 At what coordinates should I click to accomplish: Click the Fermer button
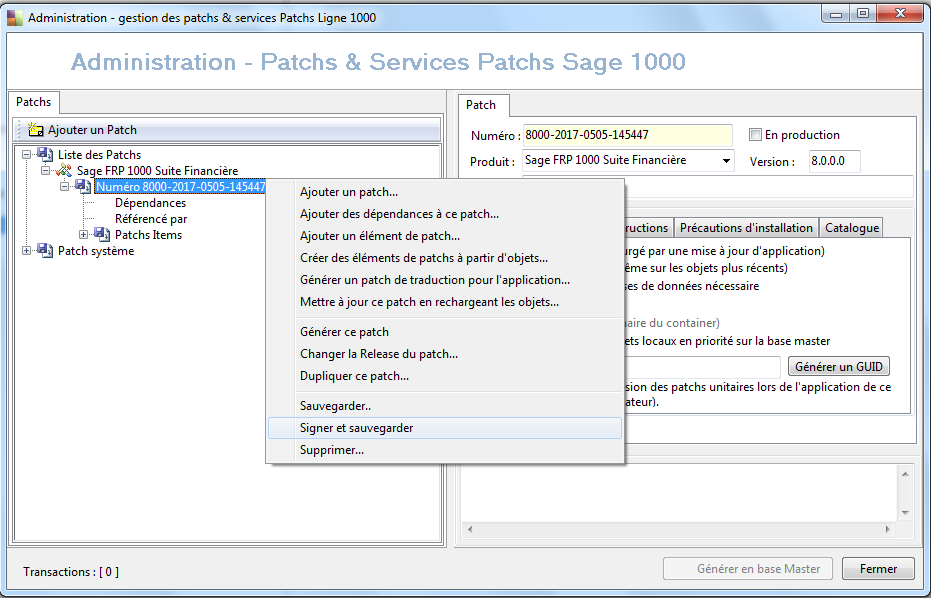pos(878,569)
